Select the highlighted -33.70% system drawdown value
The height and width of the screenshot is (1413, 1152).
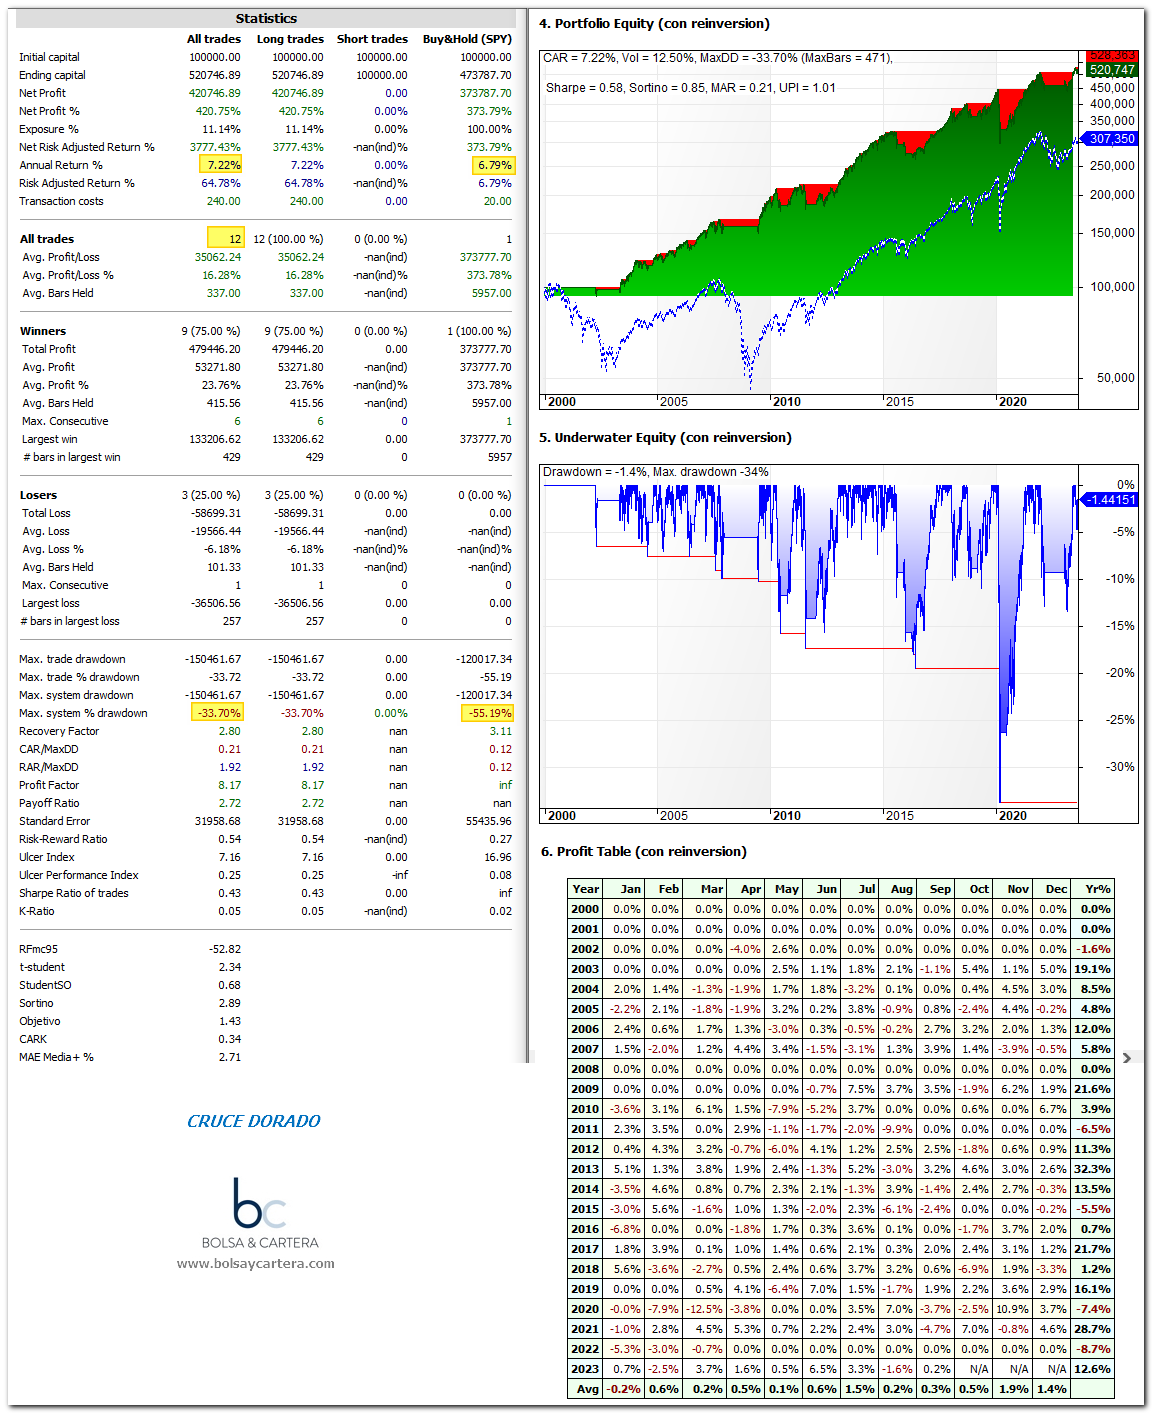(217, 713)
